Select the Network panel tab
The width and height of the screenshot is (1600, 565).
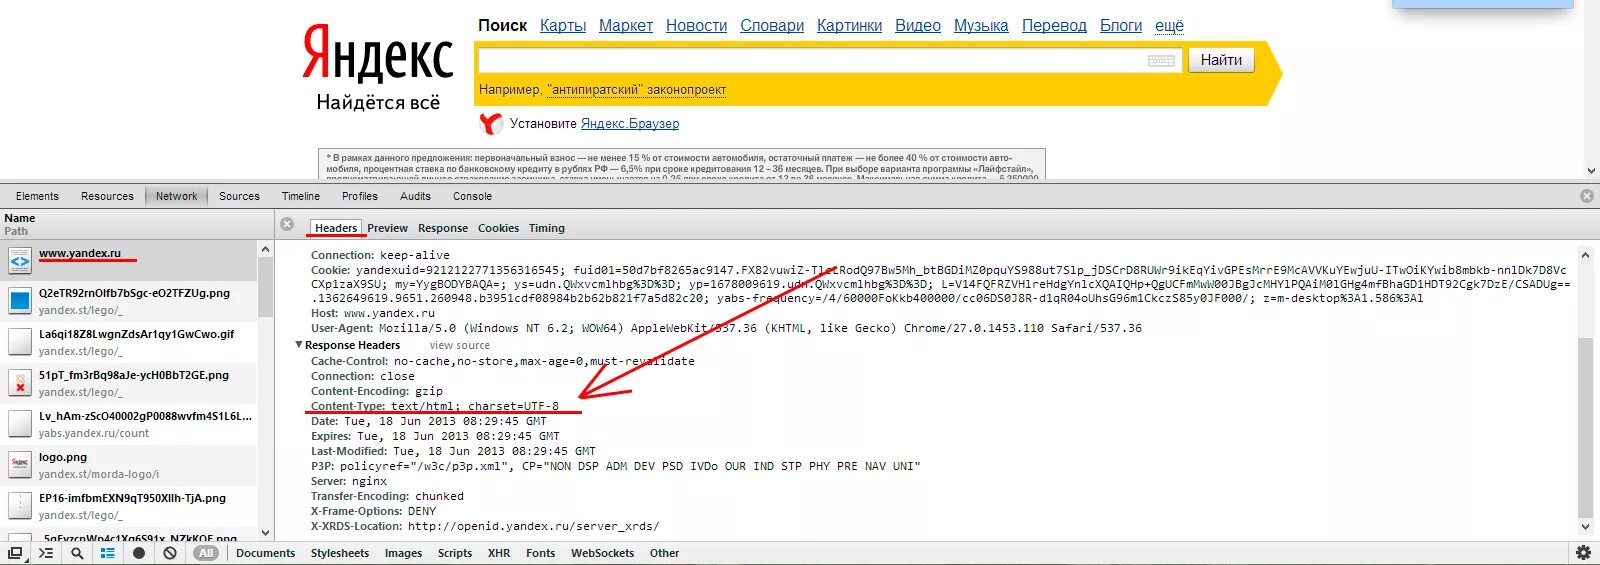click(x=176, y=196)
